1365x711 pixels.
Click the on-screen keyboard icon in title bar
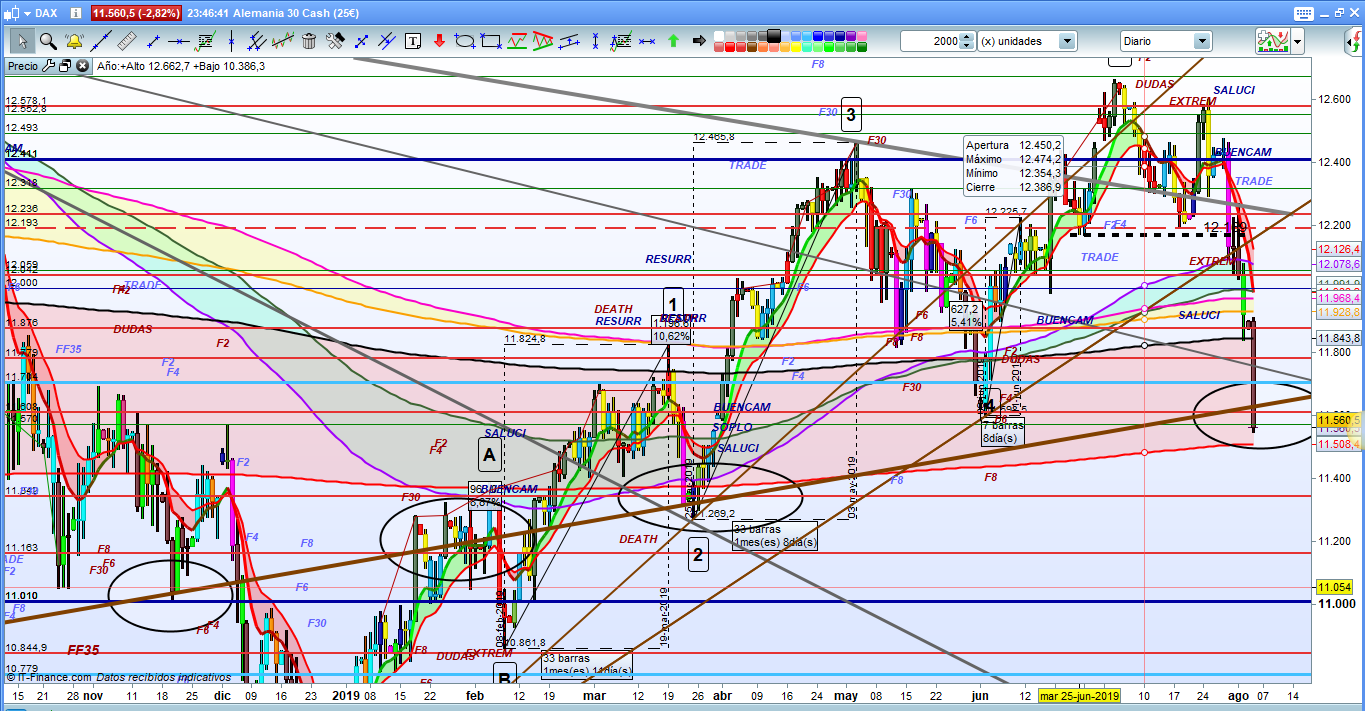(1301, 13)
